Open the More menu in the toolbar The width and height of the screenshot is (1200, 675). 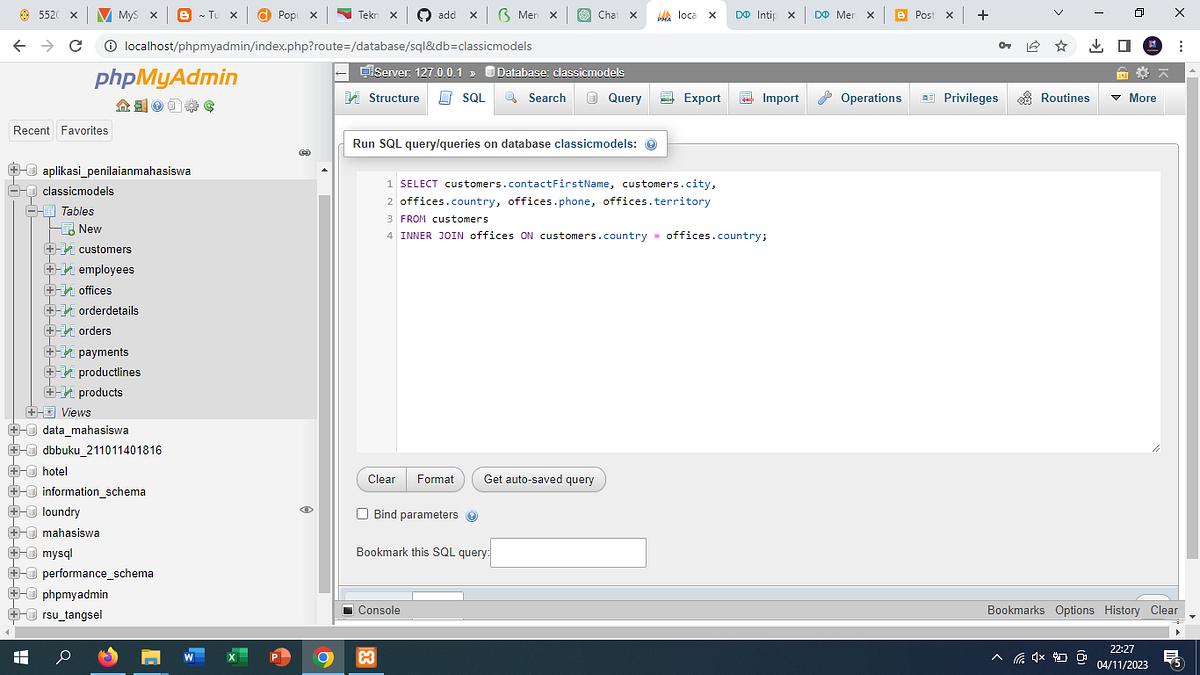(x=1131, y=98)
